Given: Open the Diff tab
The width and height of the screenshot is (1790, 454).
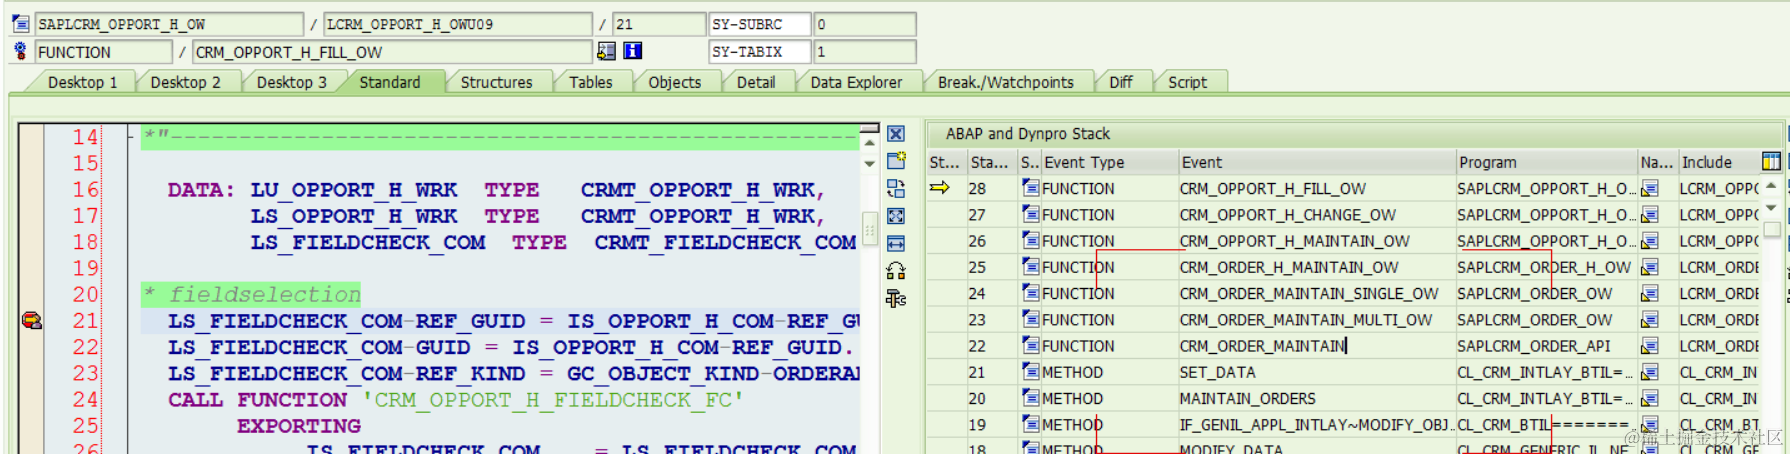Looking at the screenshot, I should point(1120,82).
